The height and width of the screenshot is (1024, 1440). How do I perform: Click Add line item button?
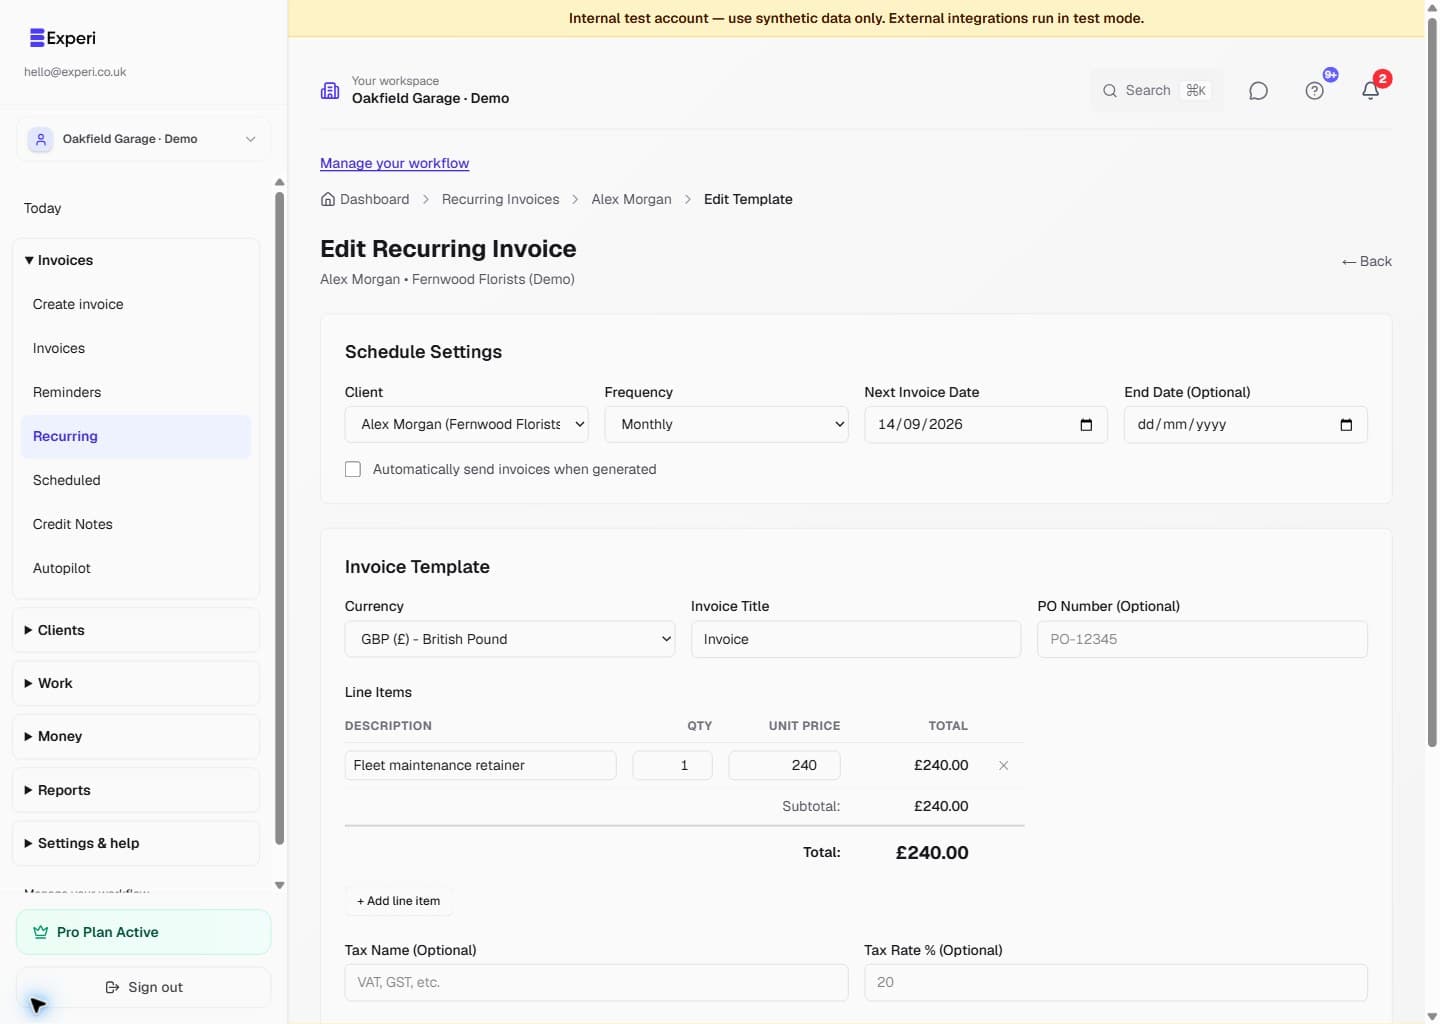pos(398,901)
